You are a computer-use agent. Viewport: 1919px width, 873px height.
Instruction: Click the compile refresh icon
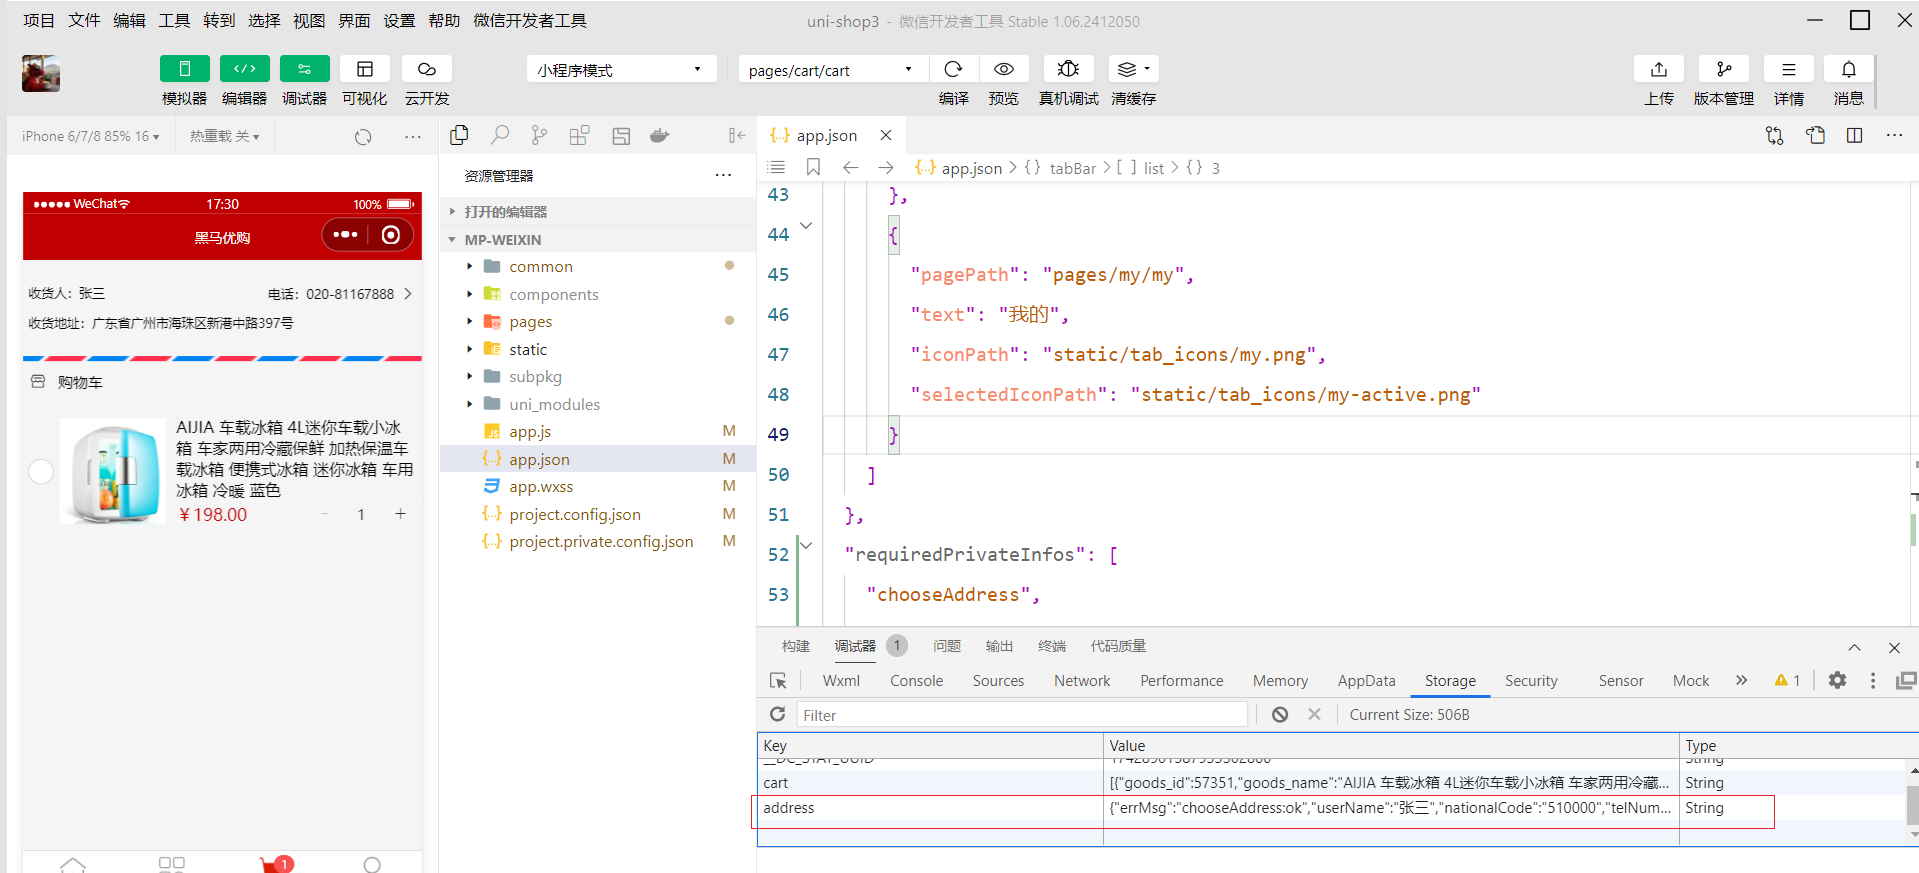tap(953, 69)
